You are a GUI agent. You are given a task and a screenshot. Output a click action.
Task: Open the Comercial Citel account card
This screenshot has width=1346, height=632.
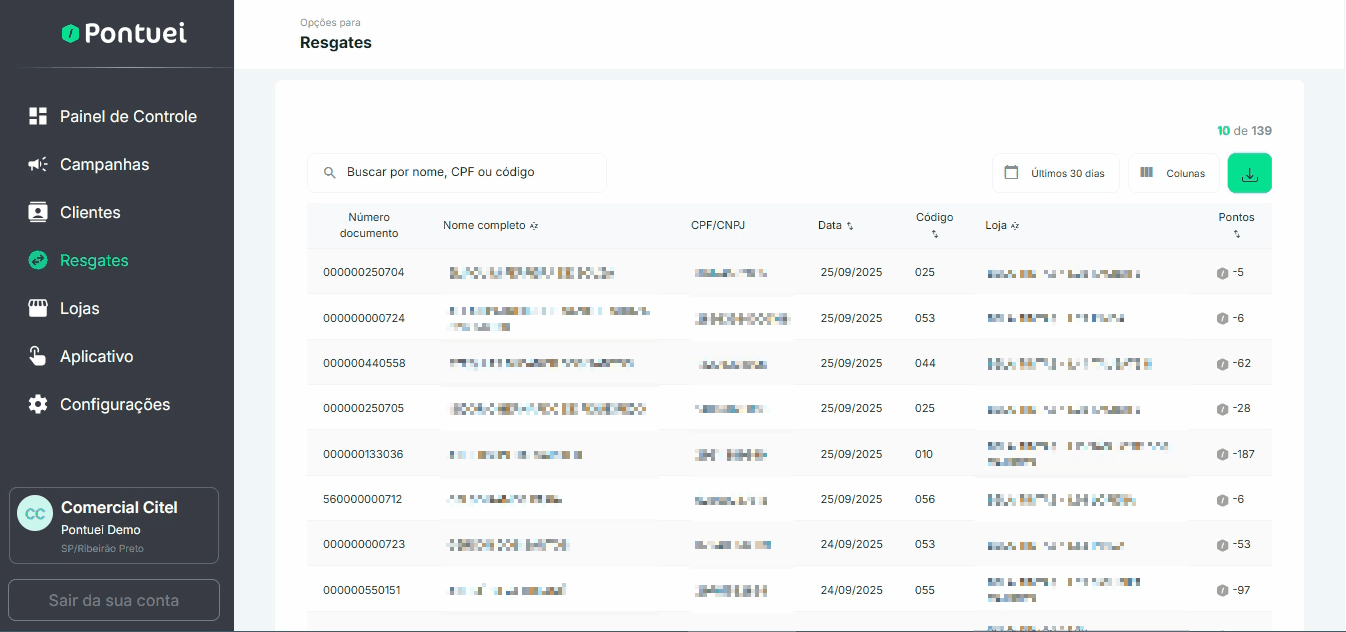tap(114, 525)
